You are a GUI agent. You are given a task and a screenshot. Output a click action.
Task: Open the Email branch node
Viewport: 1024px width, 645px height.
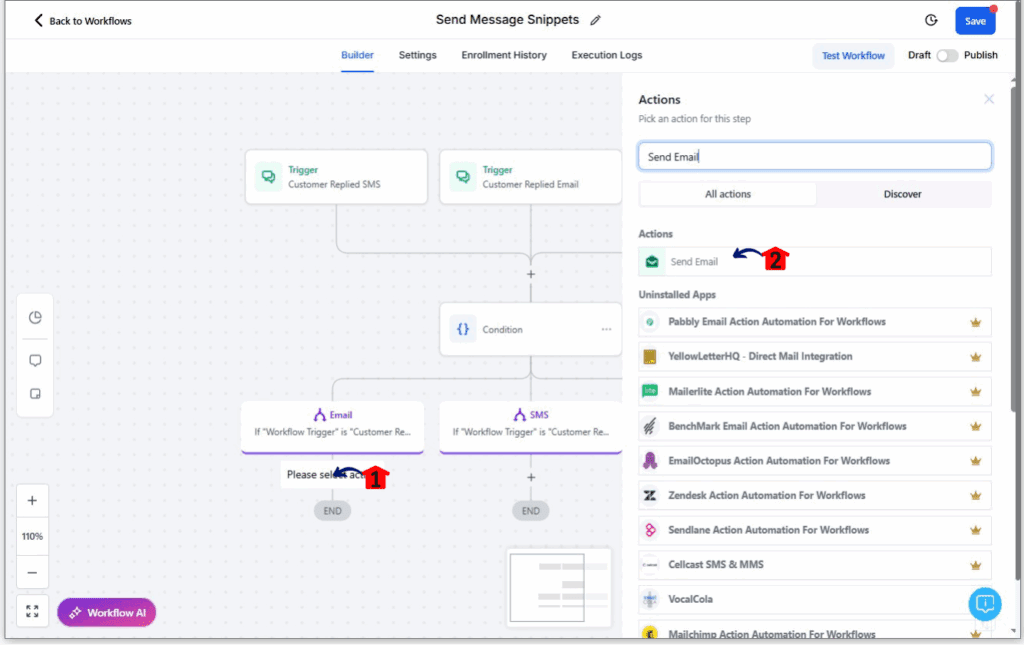pos(332,426)
